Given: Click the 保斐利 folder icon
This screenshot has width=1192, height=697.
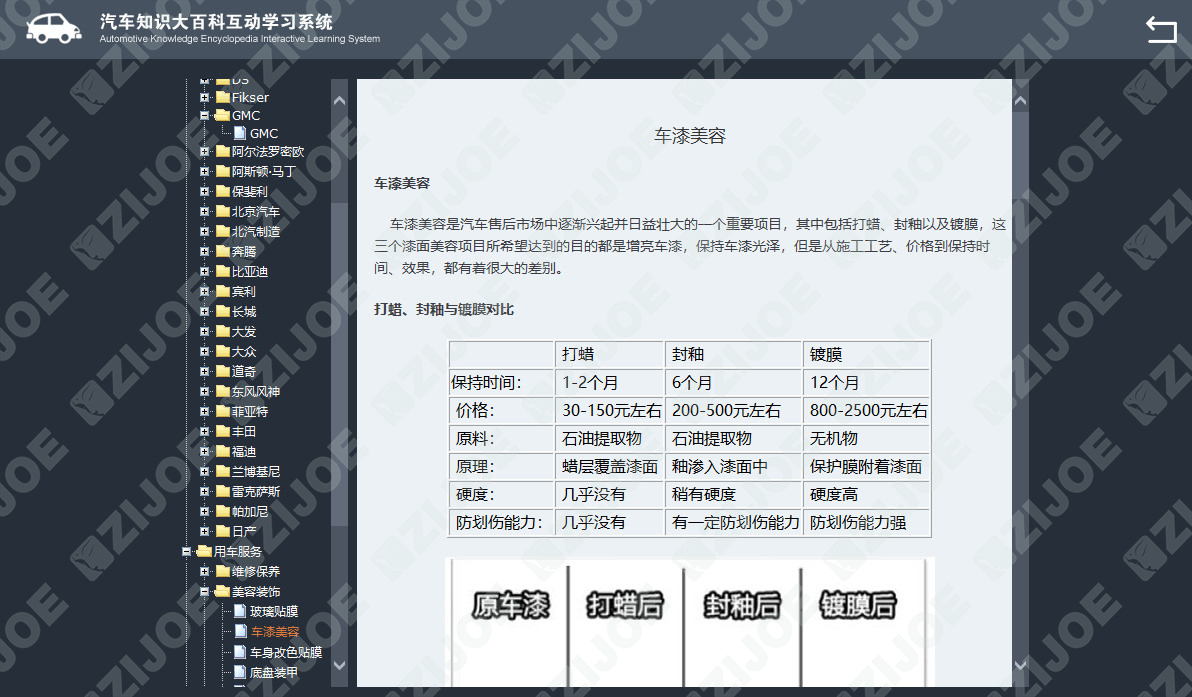Looking at the screenshot, I should pyautogui.click(x=223, y=191).
